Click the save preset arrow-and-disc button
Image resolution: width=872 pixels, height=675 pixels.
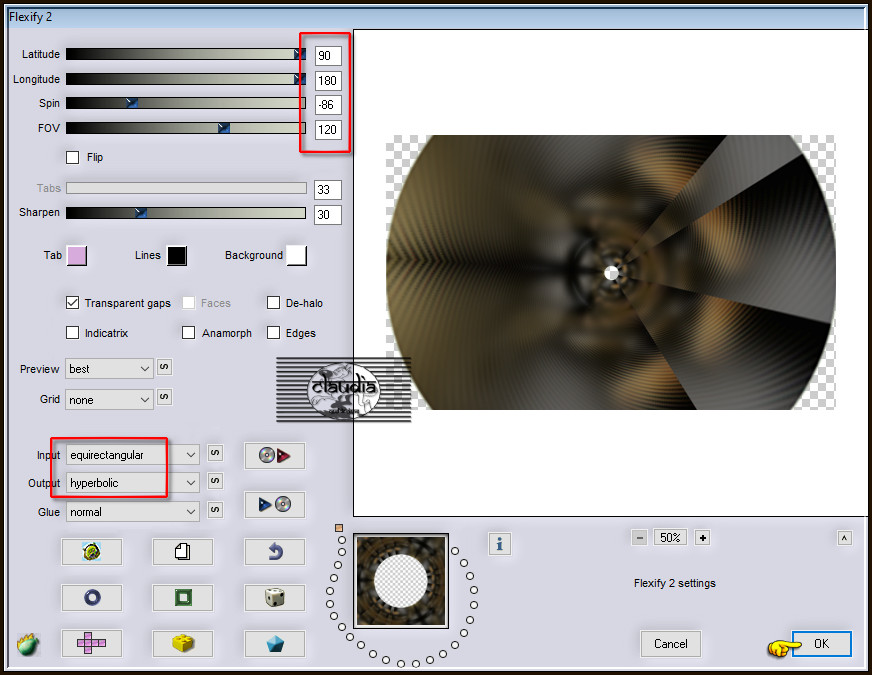[275, 504]
